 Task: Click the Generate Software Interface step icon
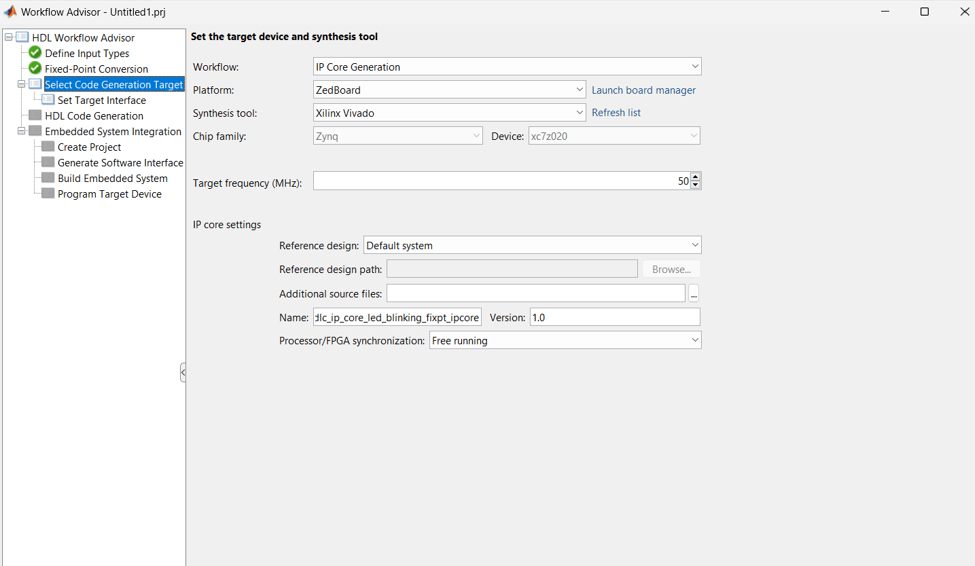48,162
